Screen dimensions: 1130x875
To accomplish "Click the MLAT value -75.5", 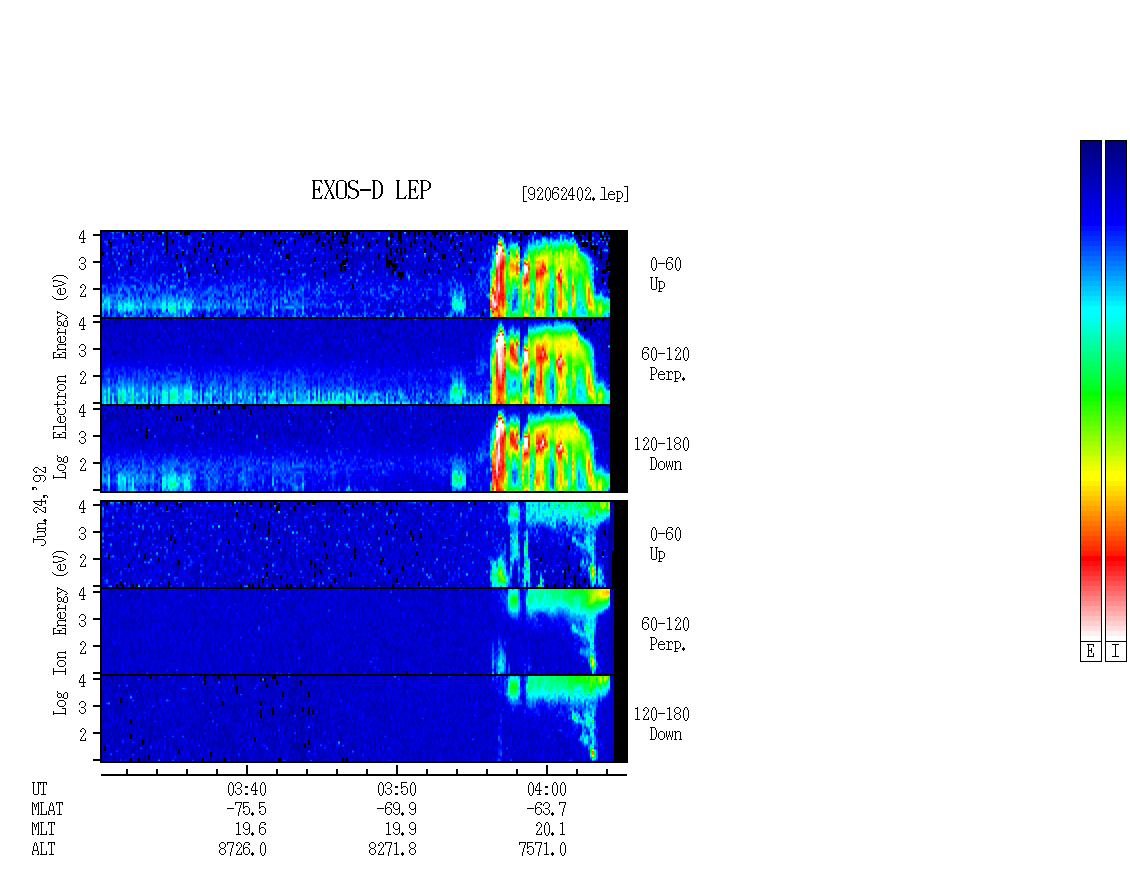I will pyautogui.click(x=246, y=809).
